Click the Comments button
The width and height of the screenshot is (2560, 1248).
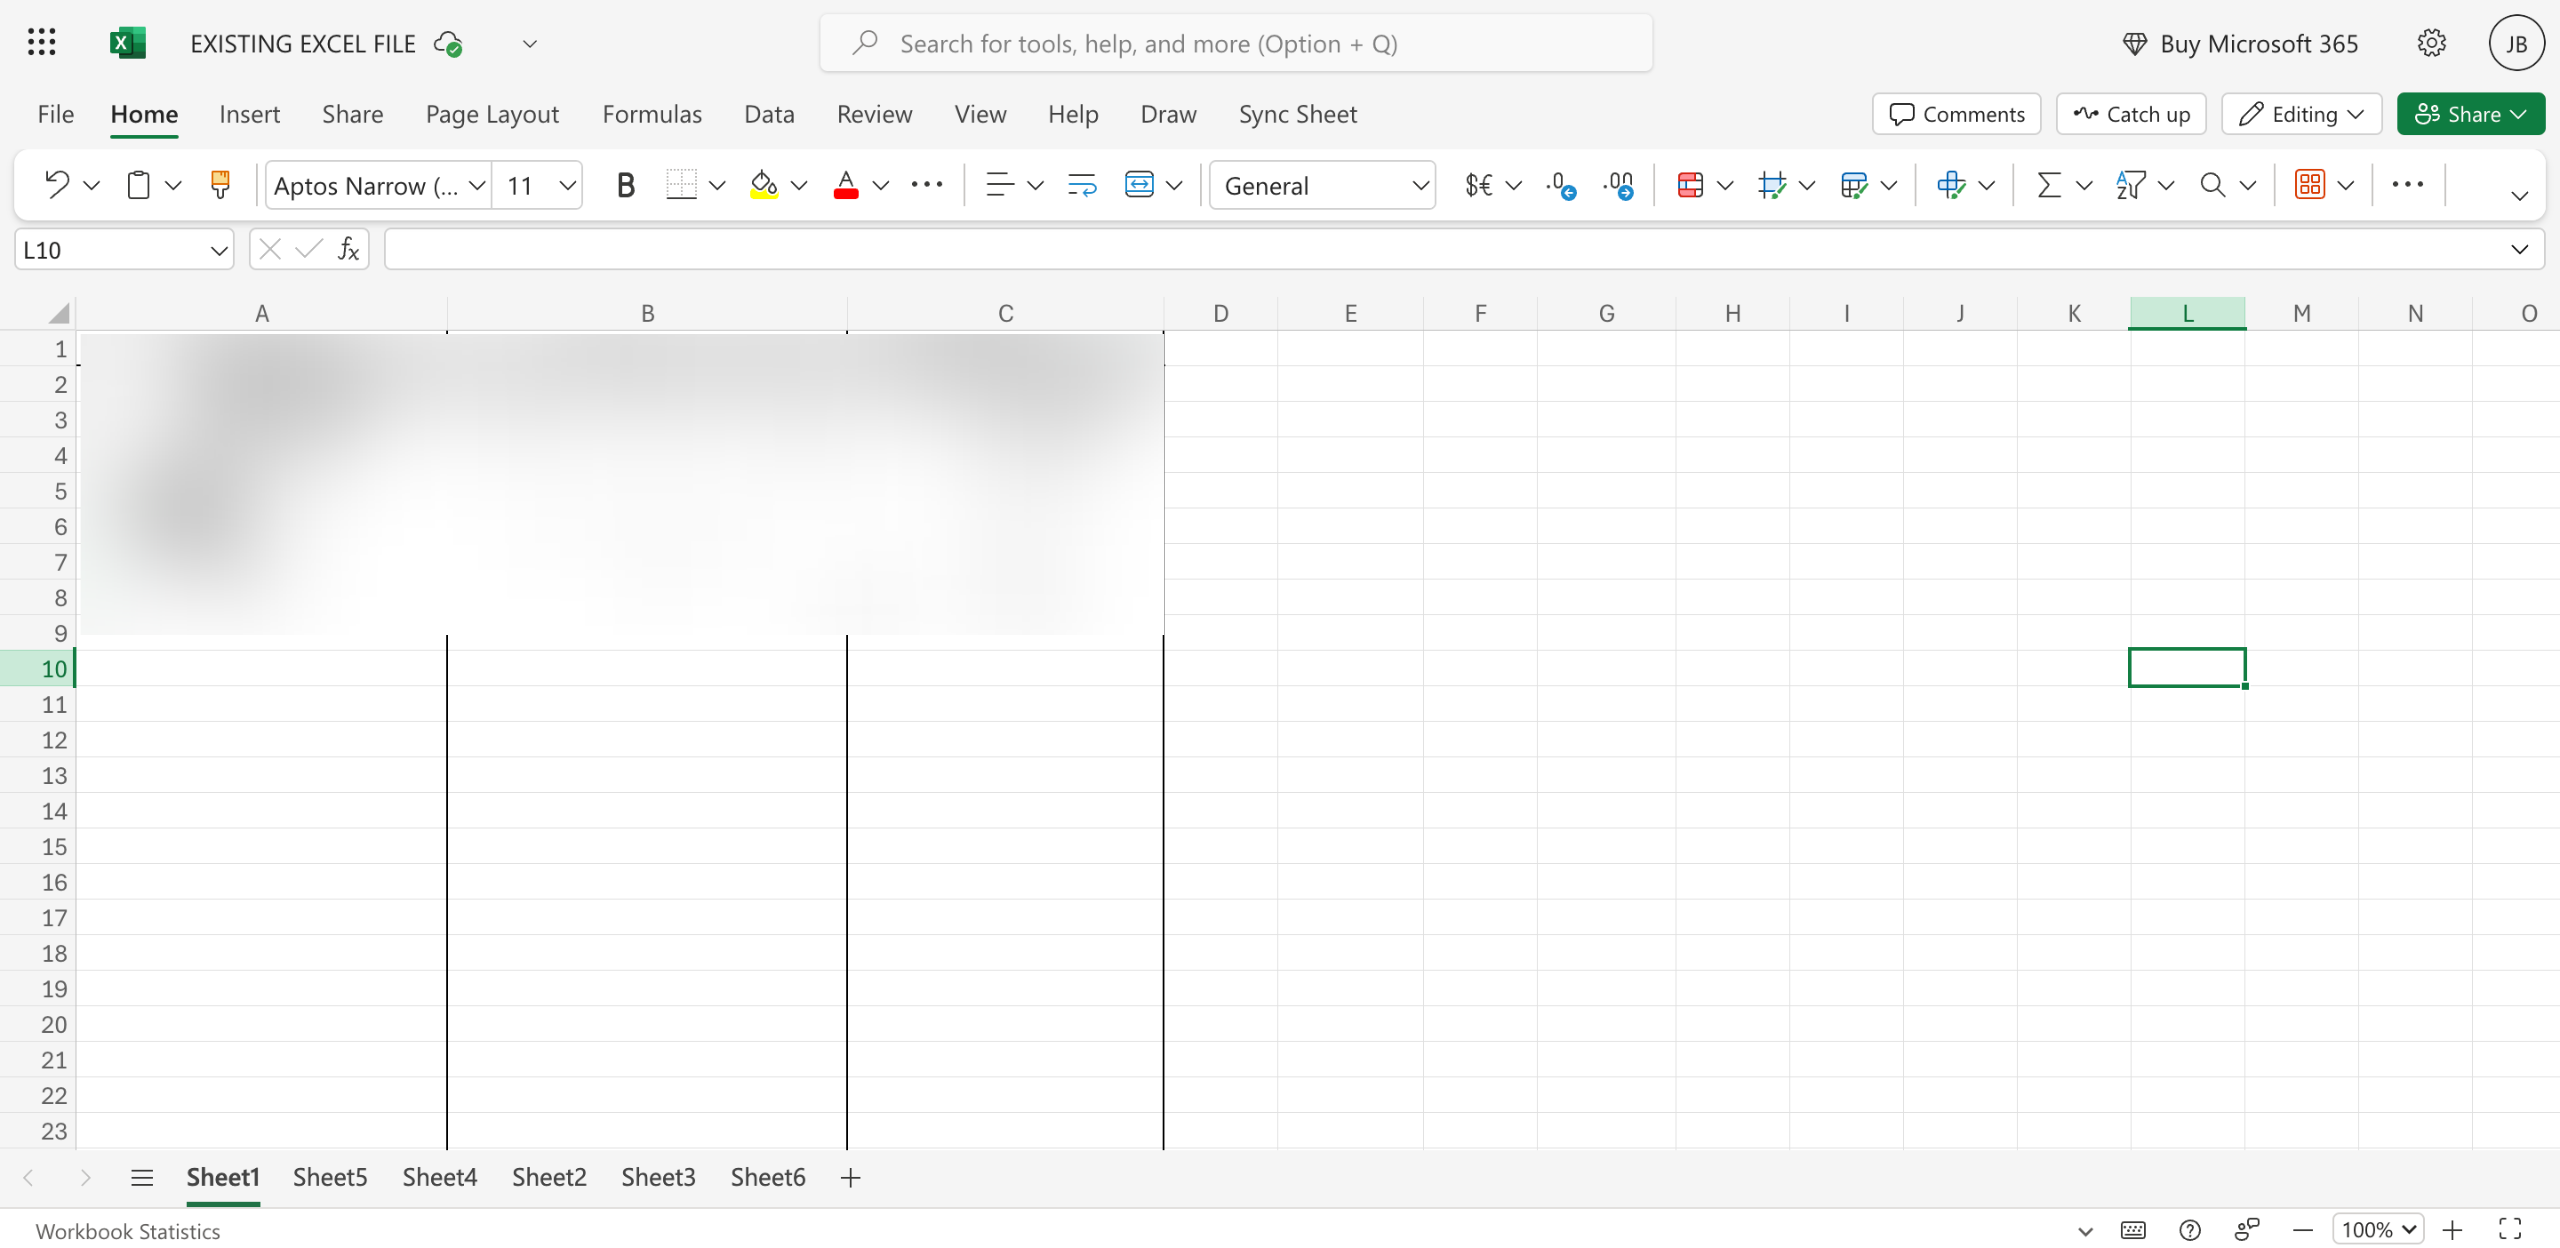click(1956, 114)
